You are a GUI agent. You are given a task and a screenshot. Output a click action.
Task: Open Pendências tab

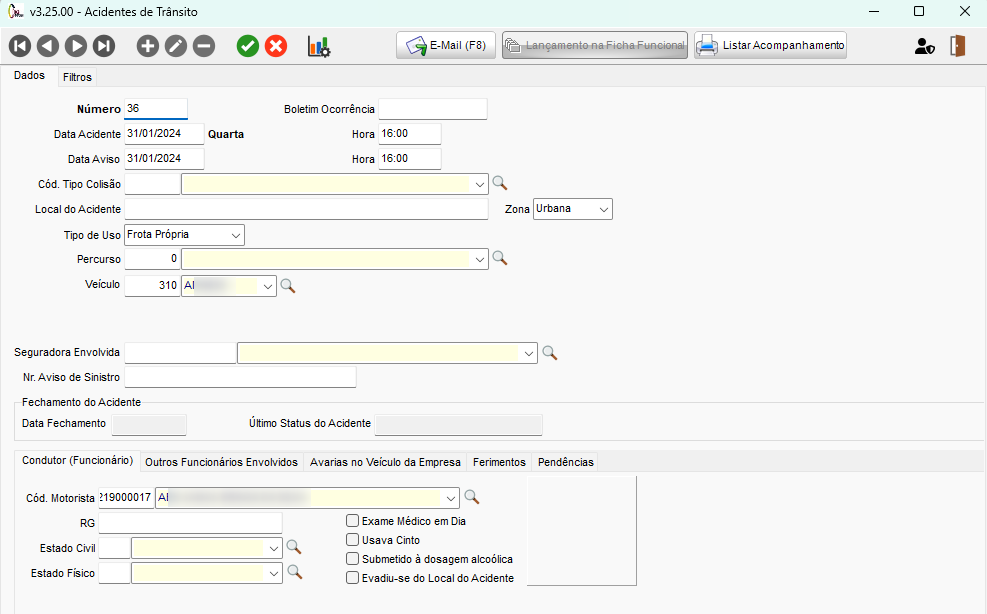point(566,462)
